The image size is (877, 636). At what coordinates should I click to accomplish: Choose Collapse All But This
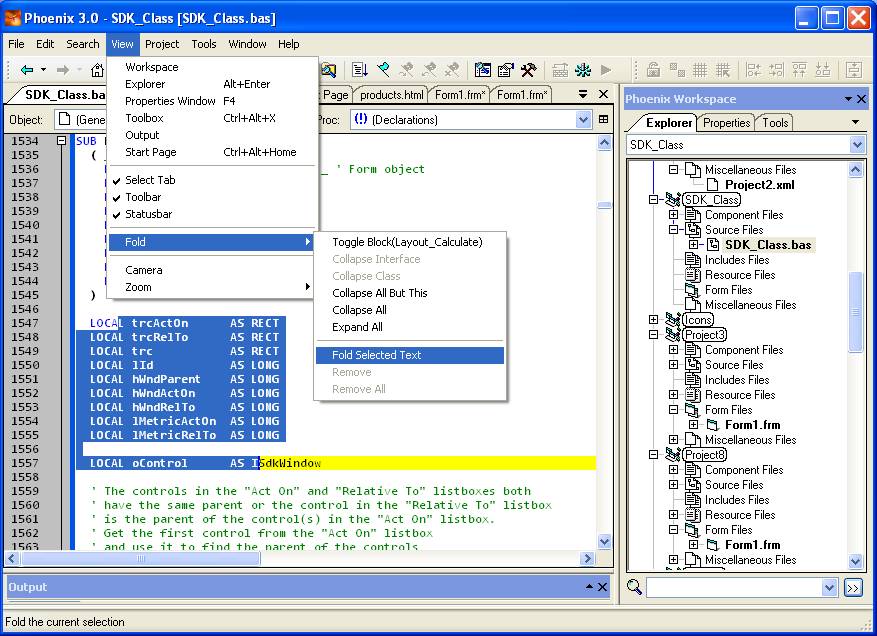(x=410, y=293)
